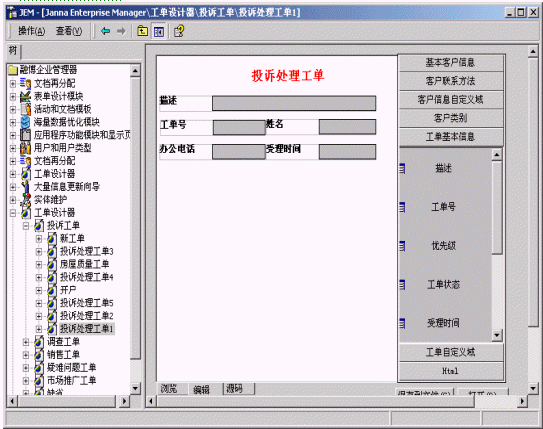Open the 操作(A) menu
The width and height of the screenshot is (543, 429).
tap(32, 31)
